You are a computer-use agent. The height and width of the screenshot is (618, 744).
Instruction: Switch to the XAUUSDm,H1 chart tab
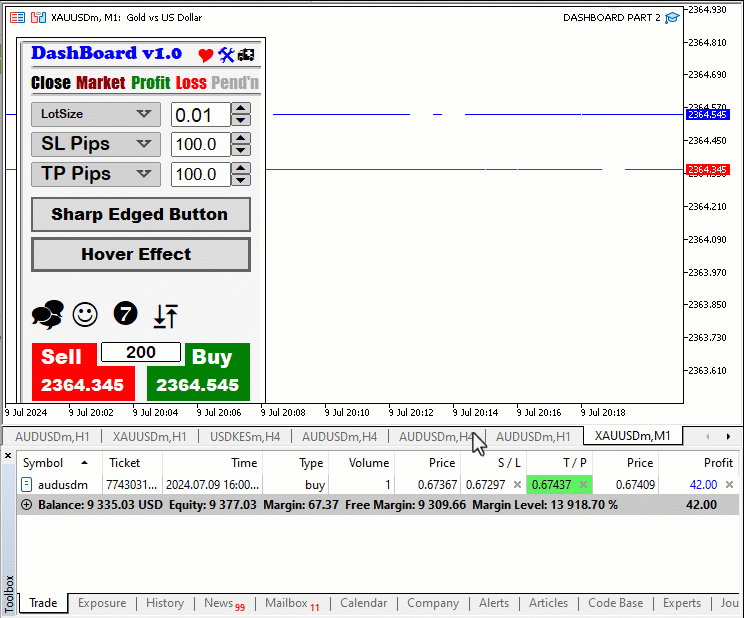149,437
